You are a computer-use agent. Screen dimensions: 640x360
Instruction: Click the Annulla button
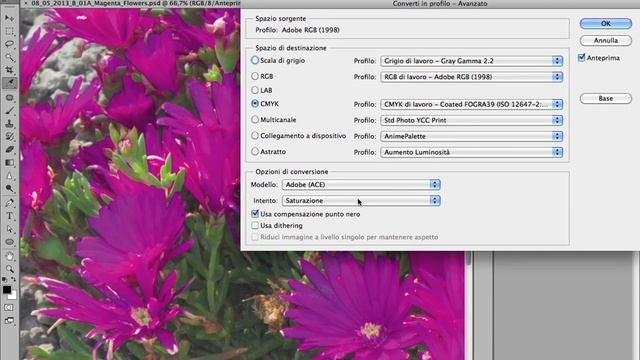606,40
